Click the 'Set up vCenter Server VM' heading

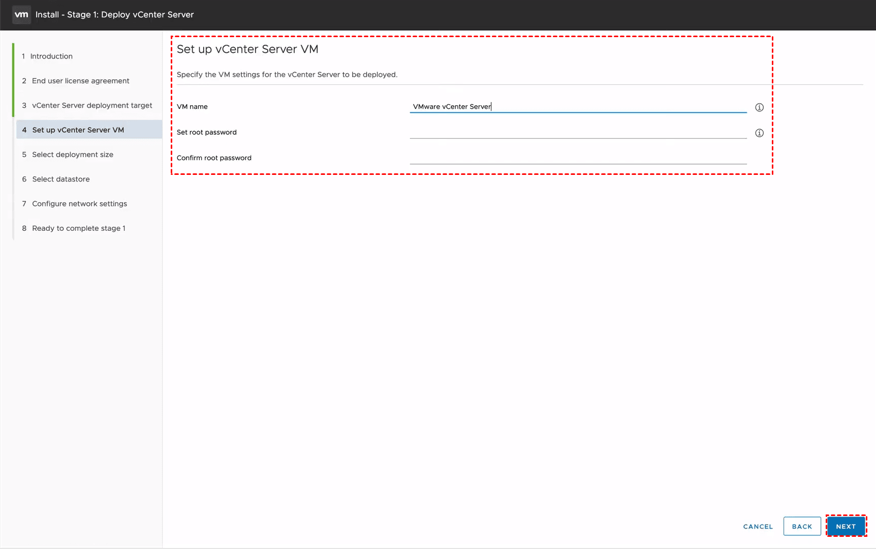(247, 49)
